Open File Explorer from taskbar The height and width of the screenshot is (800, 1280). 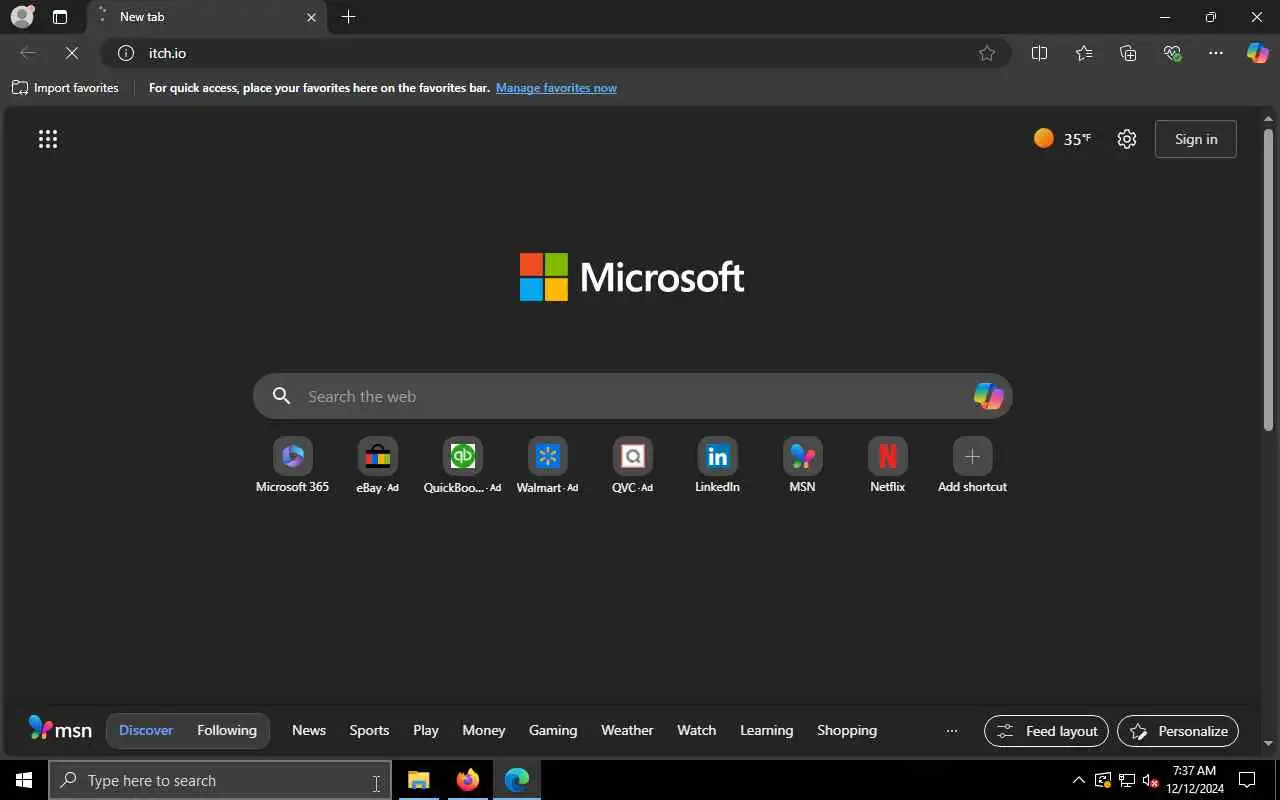(418, 780)
